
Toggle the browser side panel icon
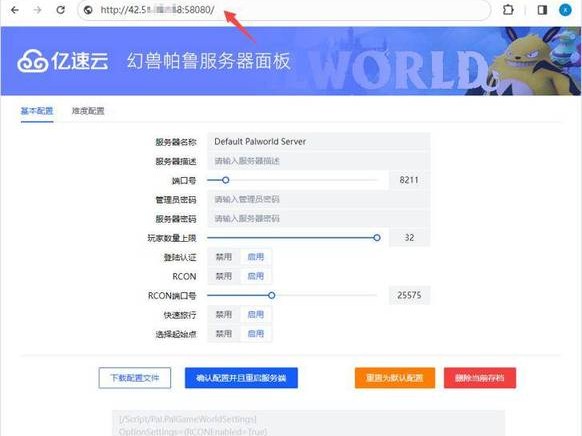tap(542, 10)
